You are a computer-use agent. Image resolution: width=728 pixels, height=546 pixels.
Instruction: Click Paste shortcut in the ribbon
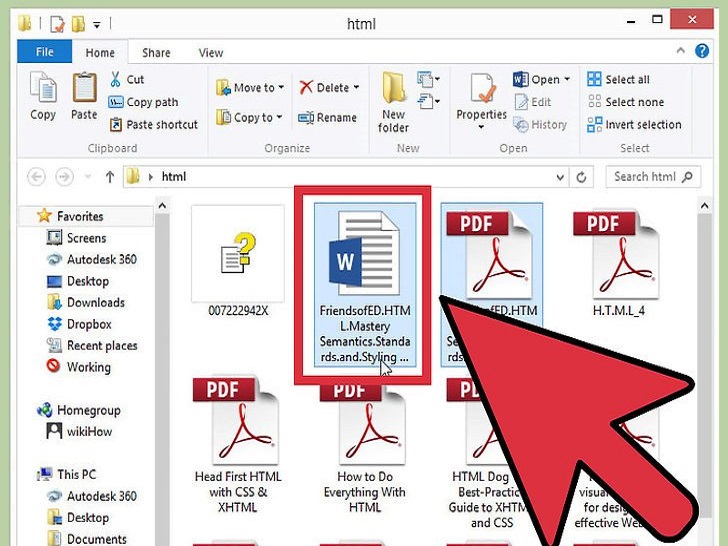pyautogui.click(x=153, y=124)
